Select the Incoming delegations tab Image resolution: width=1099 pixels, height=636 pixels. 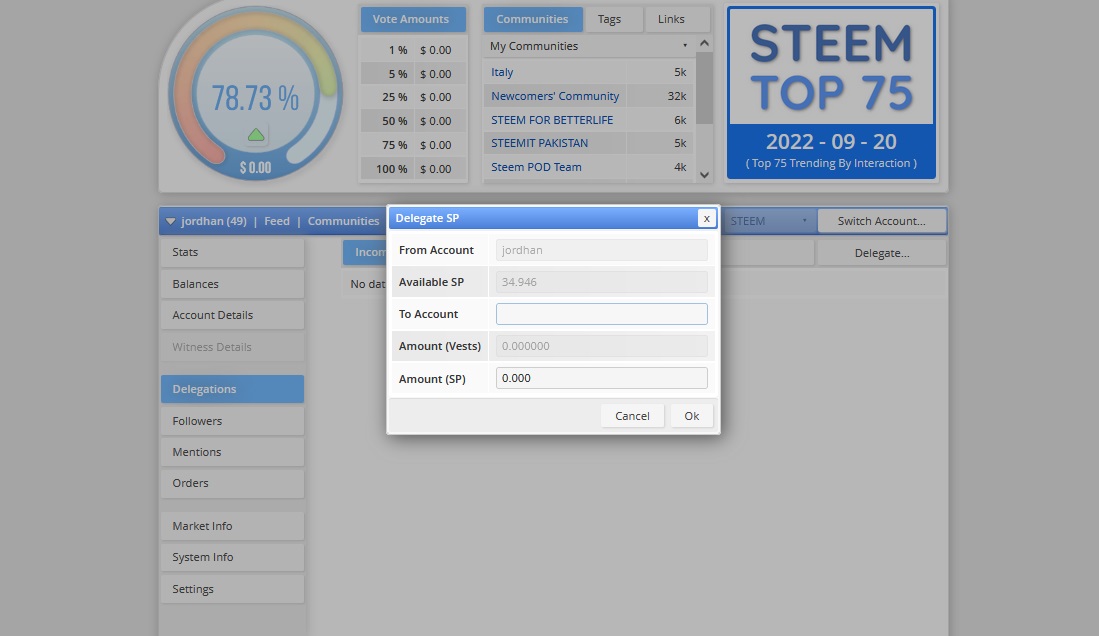tap(364, 252)
